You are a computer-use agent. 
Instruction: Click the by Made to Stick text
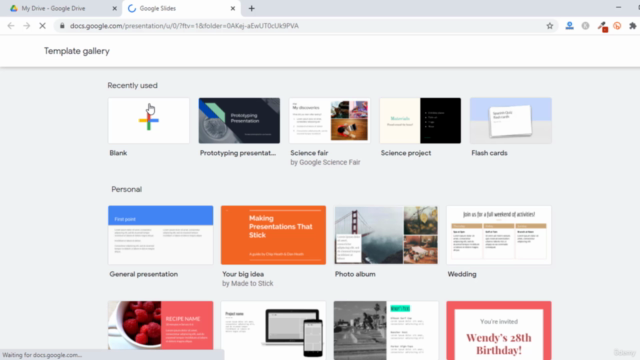[247, 283]
